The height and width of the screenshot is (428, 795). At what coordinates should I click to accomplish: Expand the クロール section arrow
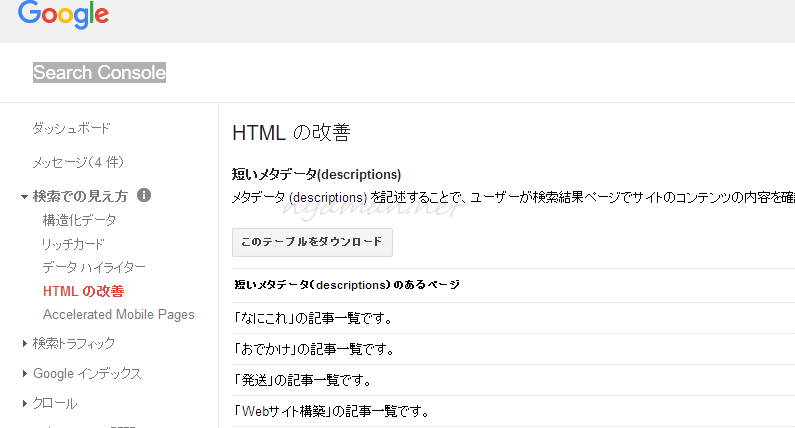click(x=24, y=404)
